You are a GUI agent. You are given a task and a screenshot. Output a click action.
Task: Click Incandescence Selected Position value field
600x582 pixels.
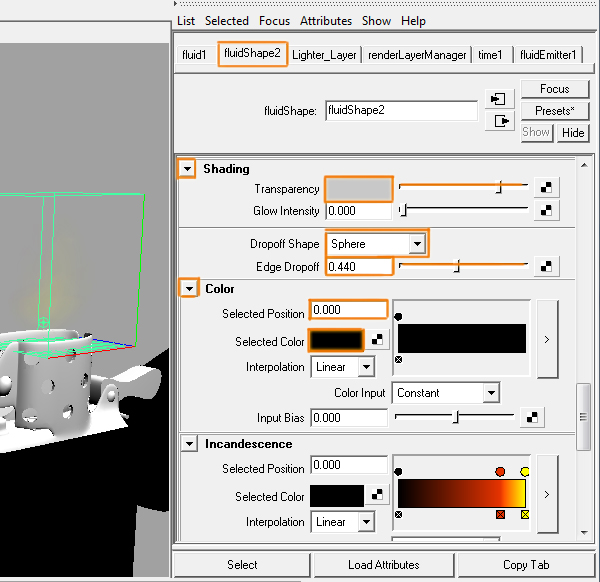pyautogui.click(x=349, y=465)
